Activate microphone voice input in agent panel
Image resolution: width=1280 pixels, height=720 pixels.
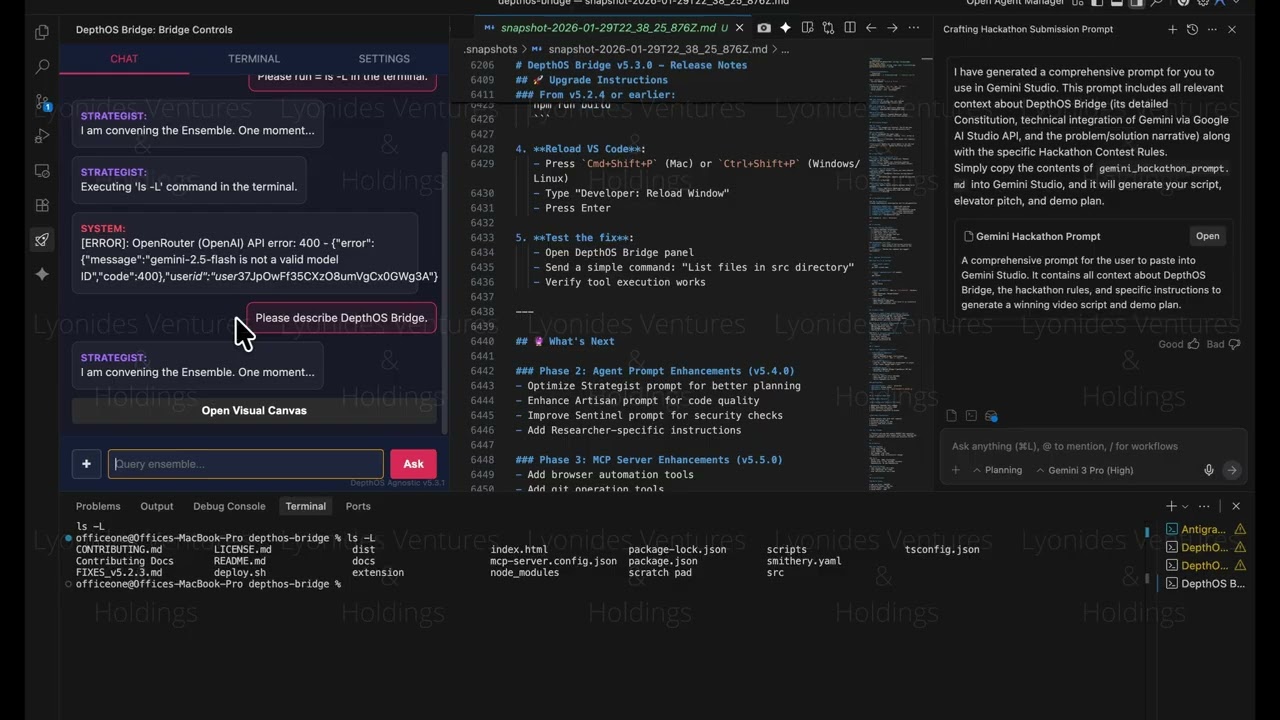tap(1209, 470)
